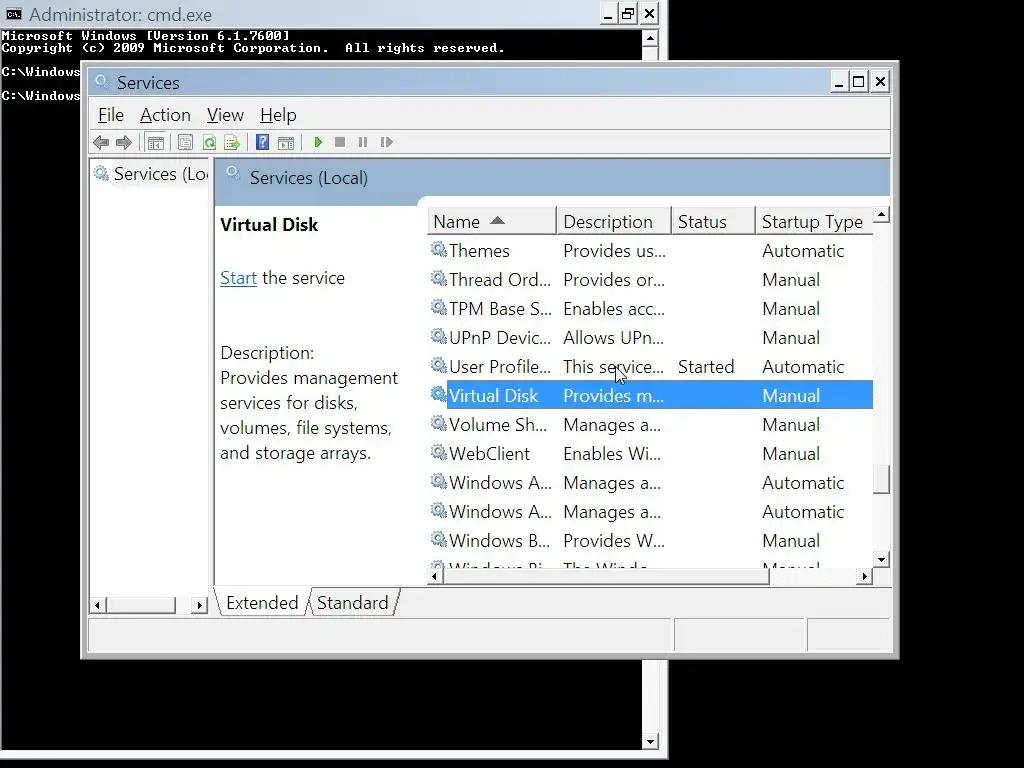This screenshot has width=1024, height=768.
Task: Click the services list horizontal scrollbar thumb
Action: pos(606,576)
